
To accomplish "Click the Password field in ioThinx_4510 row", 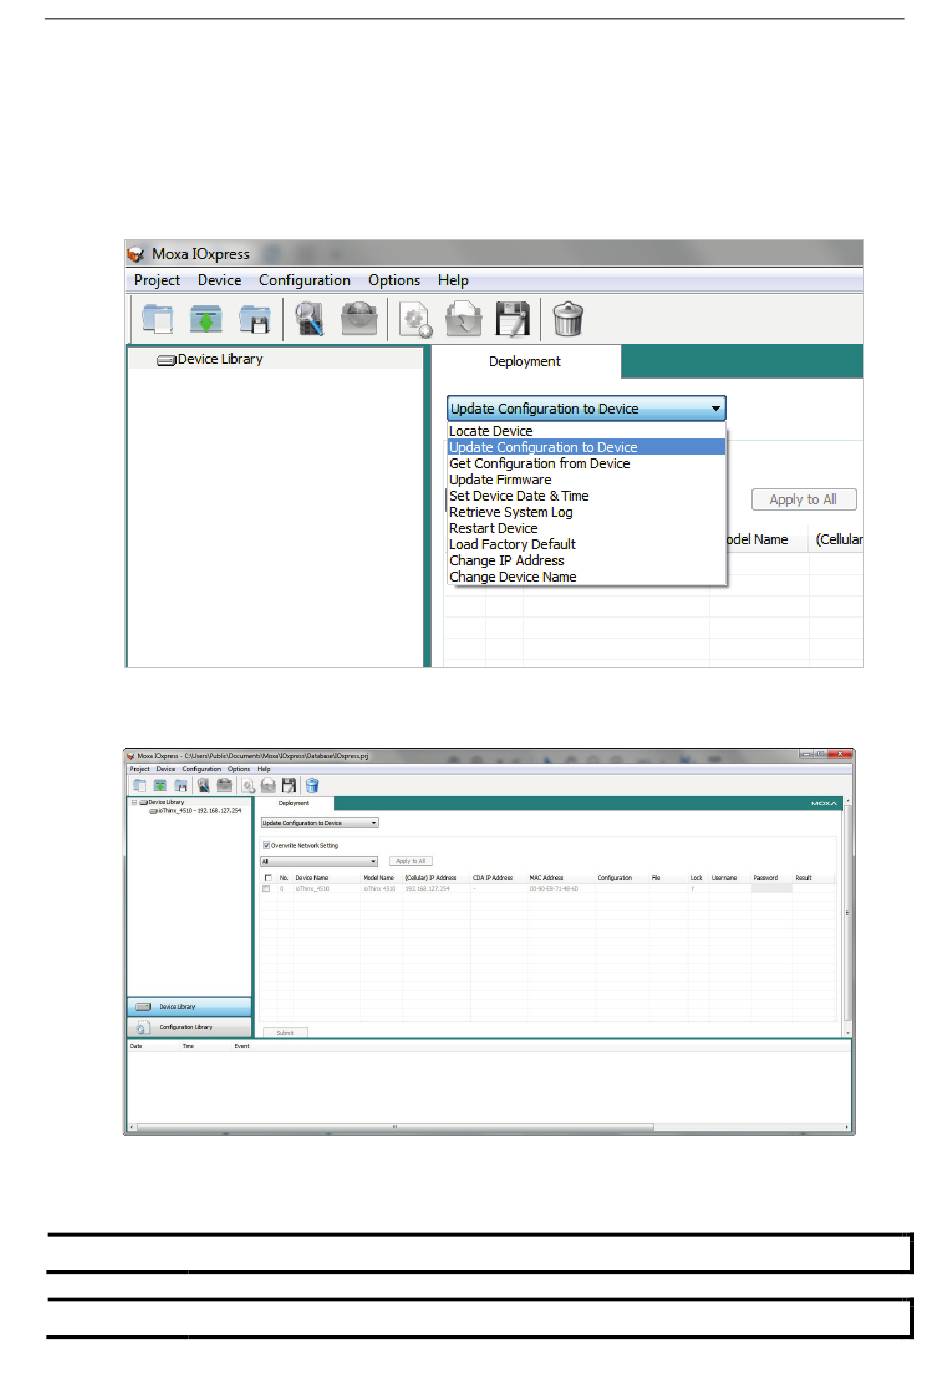I will (771, 888).
